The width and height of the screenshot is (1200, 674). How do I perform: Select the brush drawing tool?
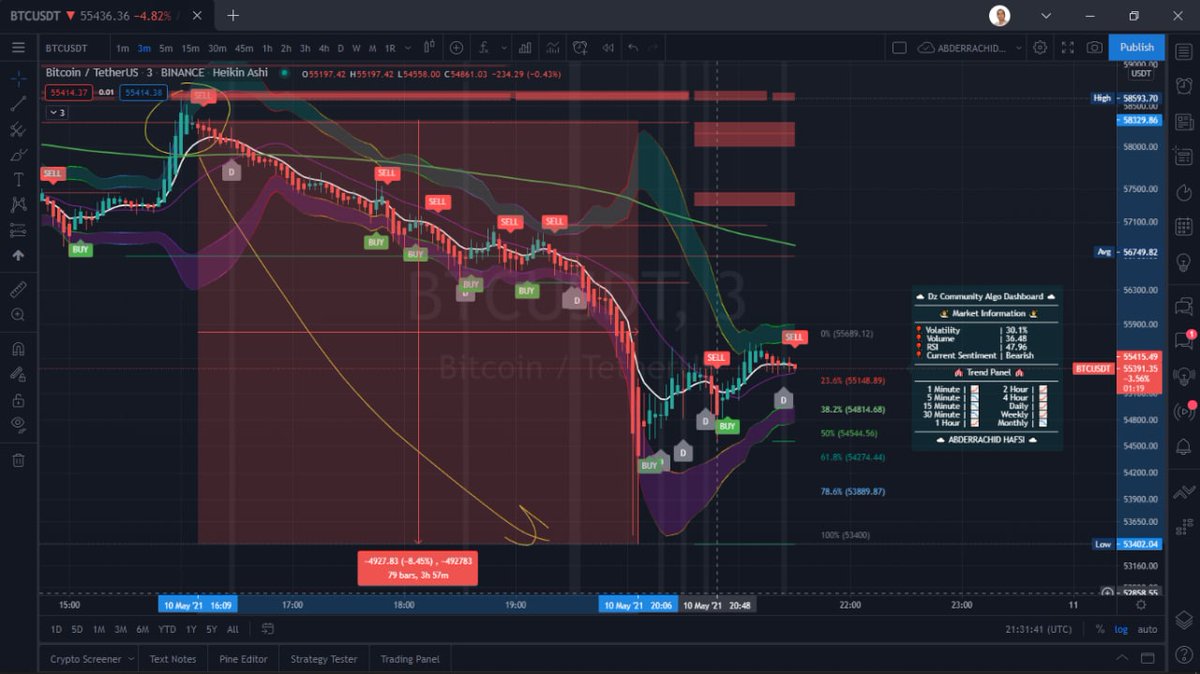pos(18,155)
